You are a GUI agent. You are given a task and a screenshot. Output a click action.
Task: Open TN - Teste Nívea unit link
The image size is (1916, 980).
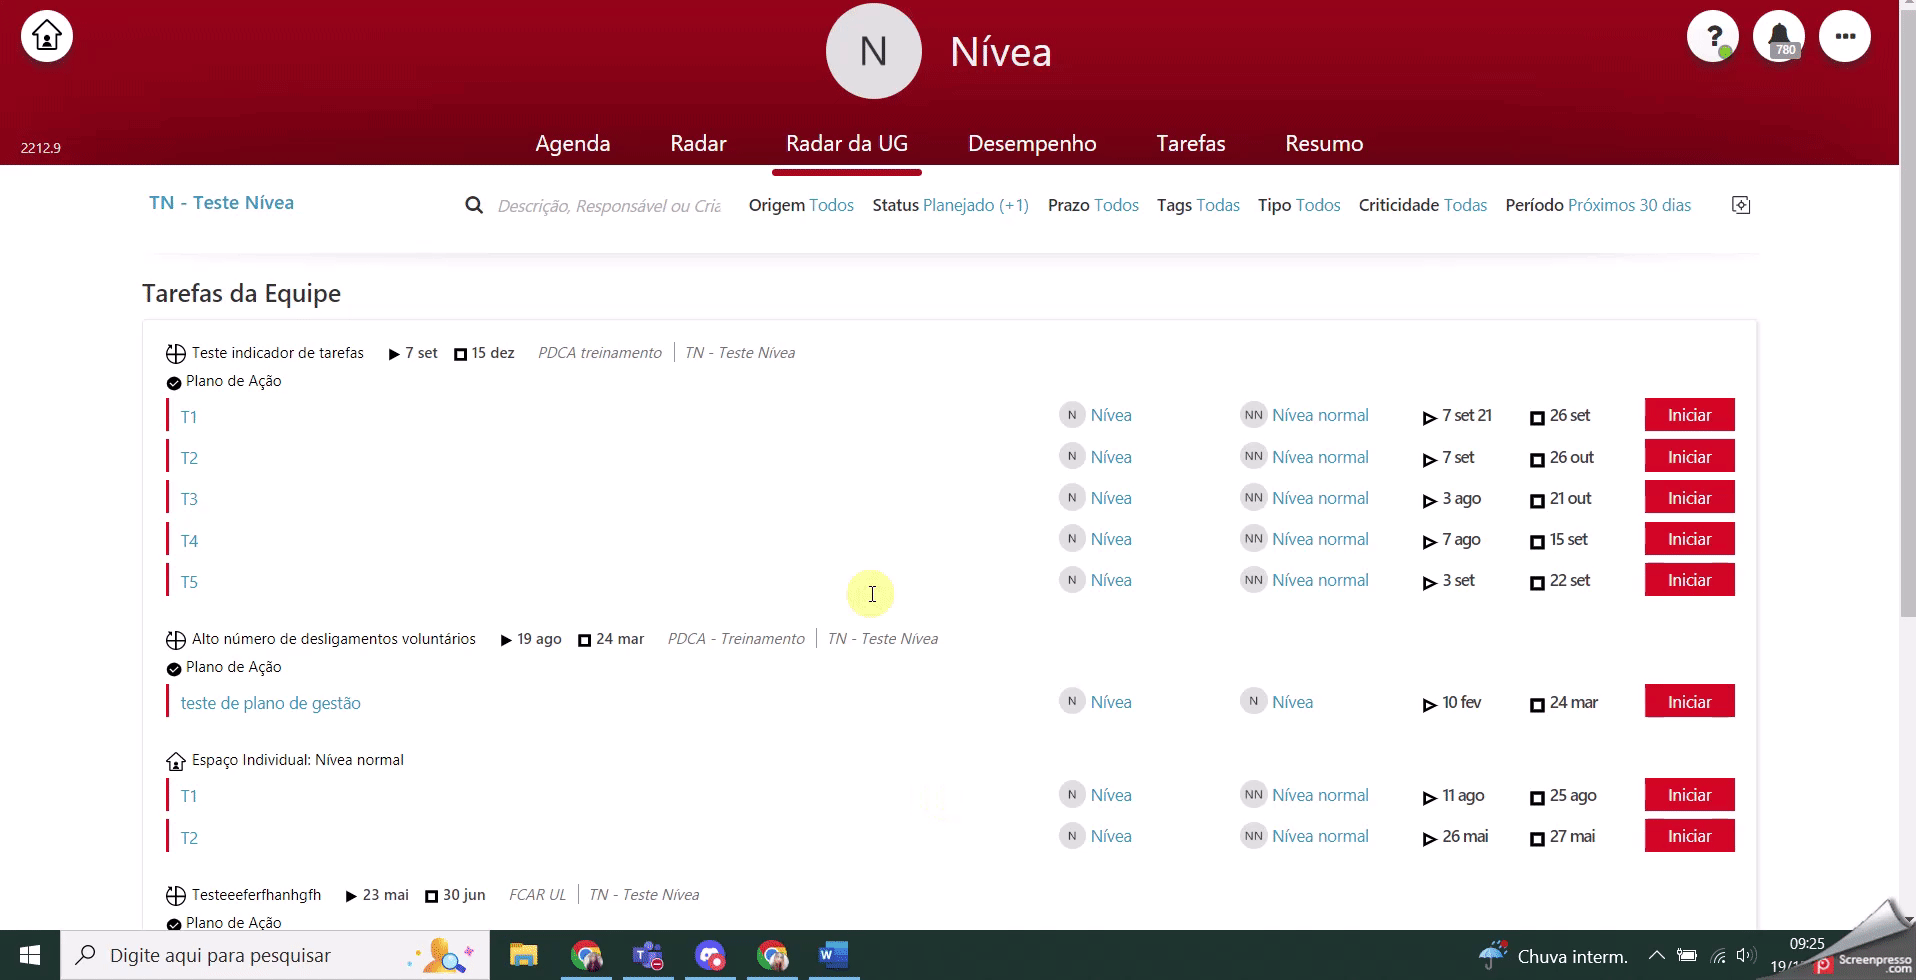click(222, 203)
